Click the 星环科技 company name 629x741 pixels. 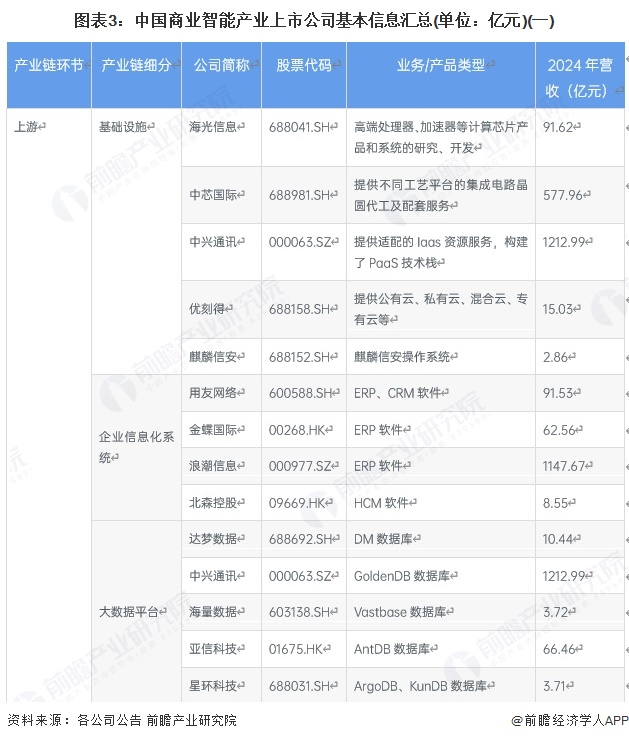pos(212,685)
